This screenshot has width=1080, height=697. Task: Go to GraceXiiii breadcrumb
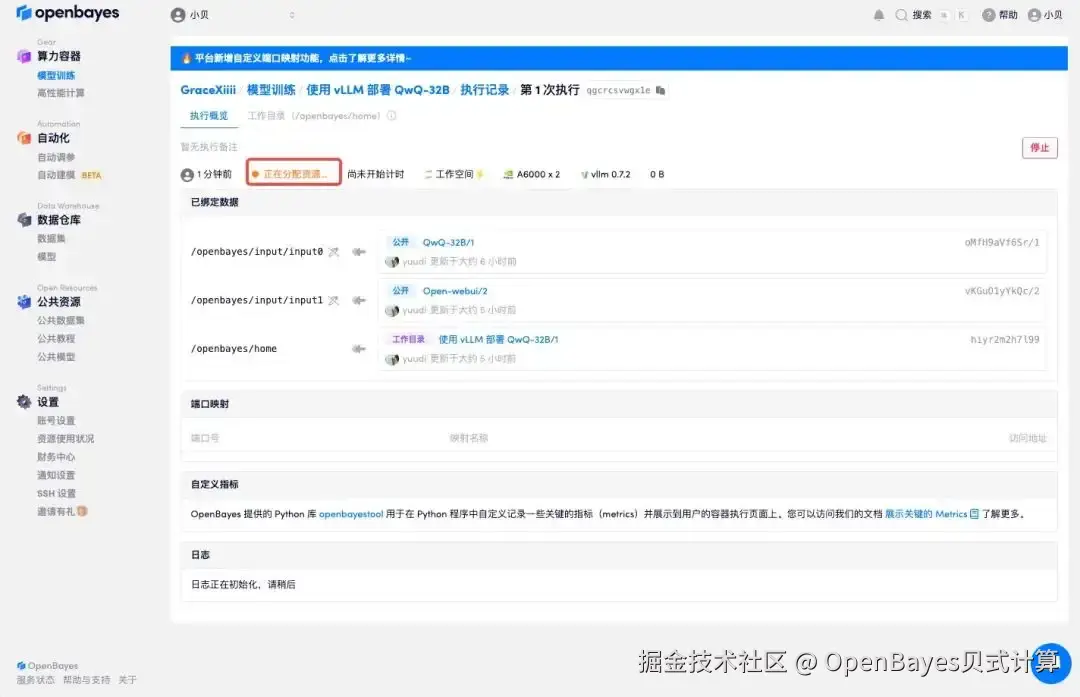208,90
